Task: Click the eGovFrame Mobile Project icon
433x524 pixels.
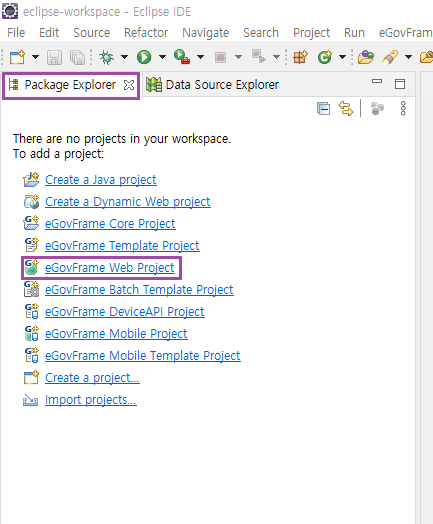Action: 32,333
